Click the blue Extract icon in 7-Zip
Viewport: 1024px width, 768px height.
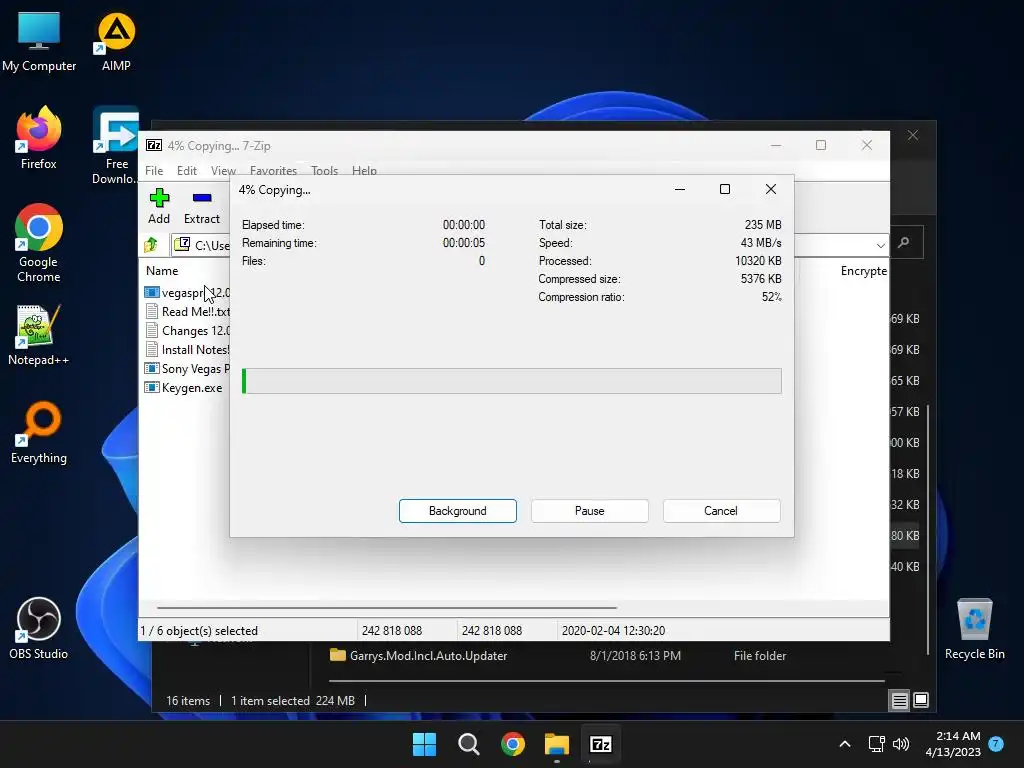click(202, 197)
